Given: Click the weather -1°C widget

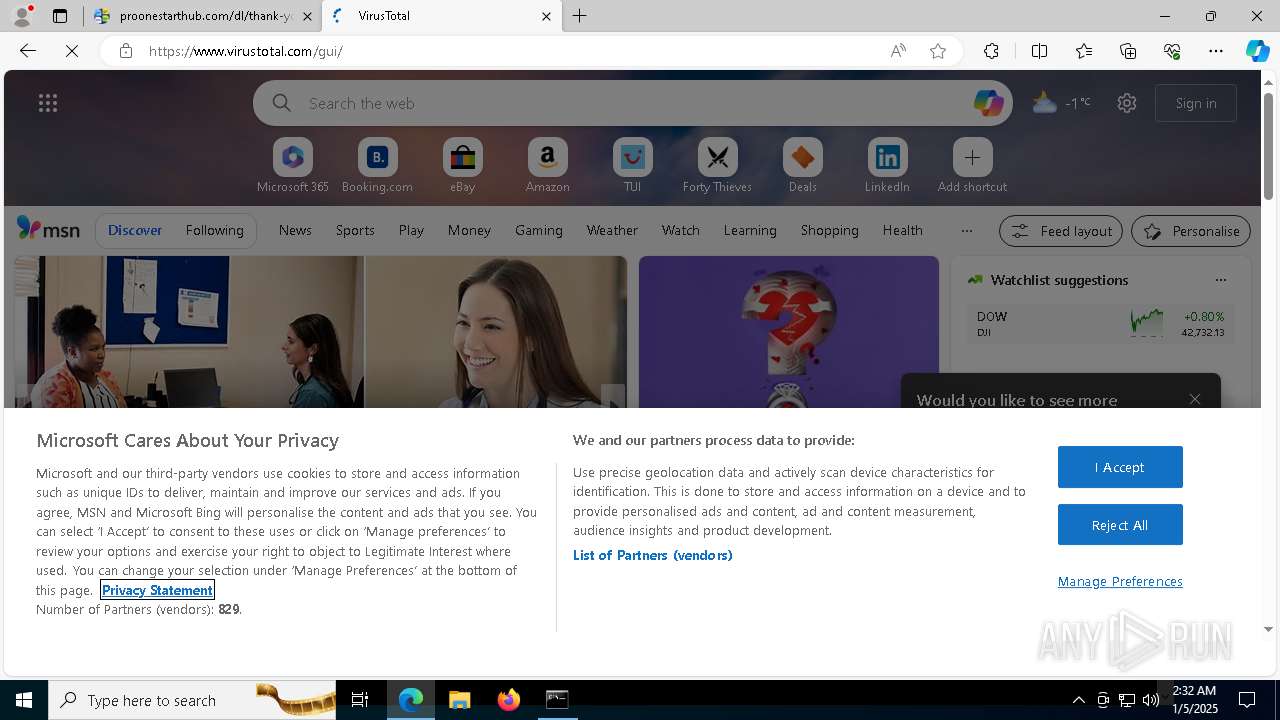Looking at the screenshot, I should tap(1062, 103).
